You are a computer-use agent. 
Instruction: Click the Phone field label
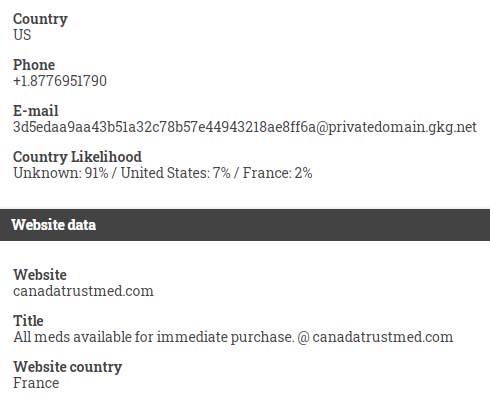34,65
